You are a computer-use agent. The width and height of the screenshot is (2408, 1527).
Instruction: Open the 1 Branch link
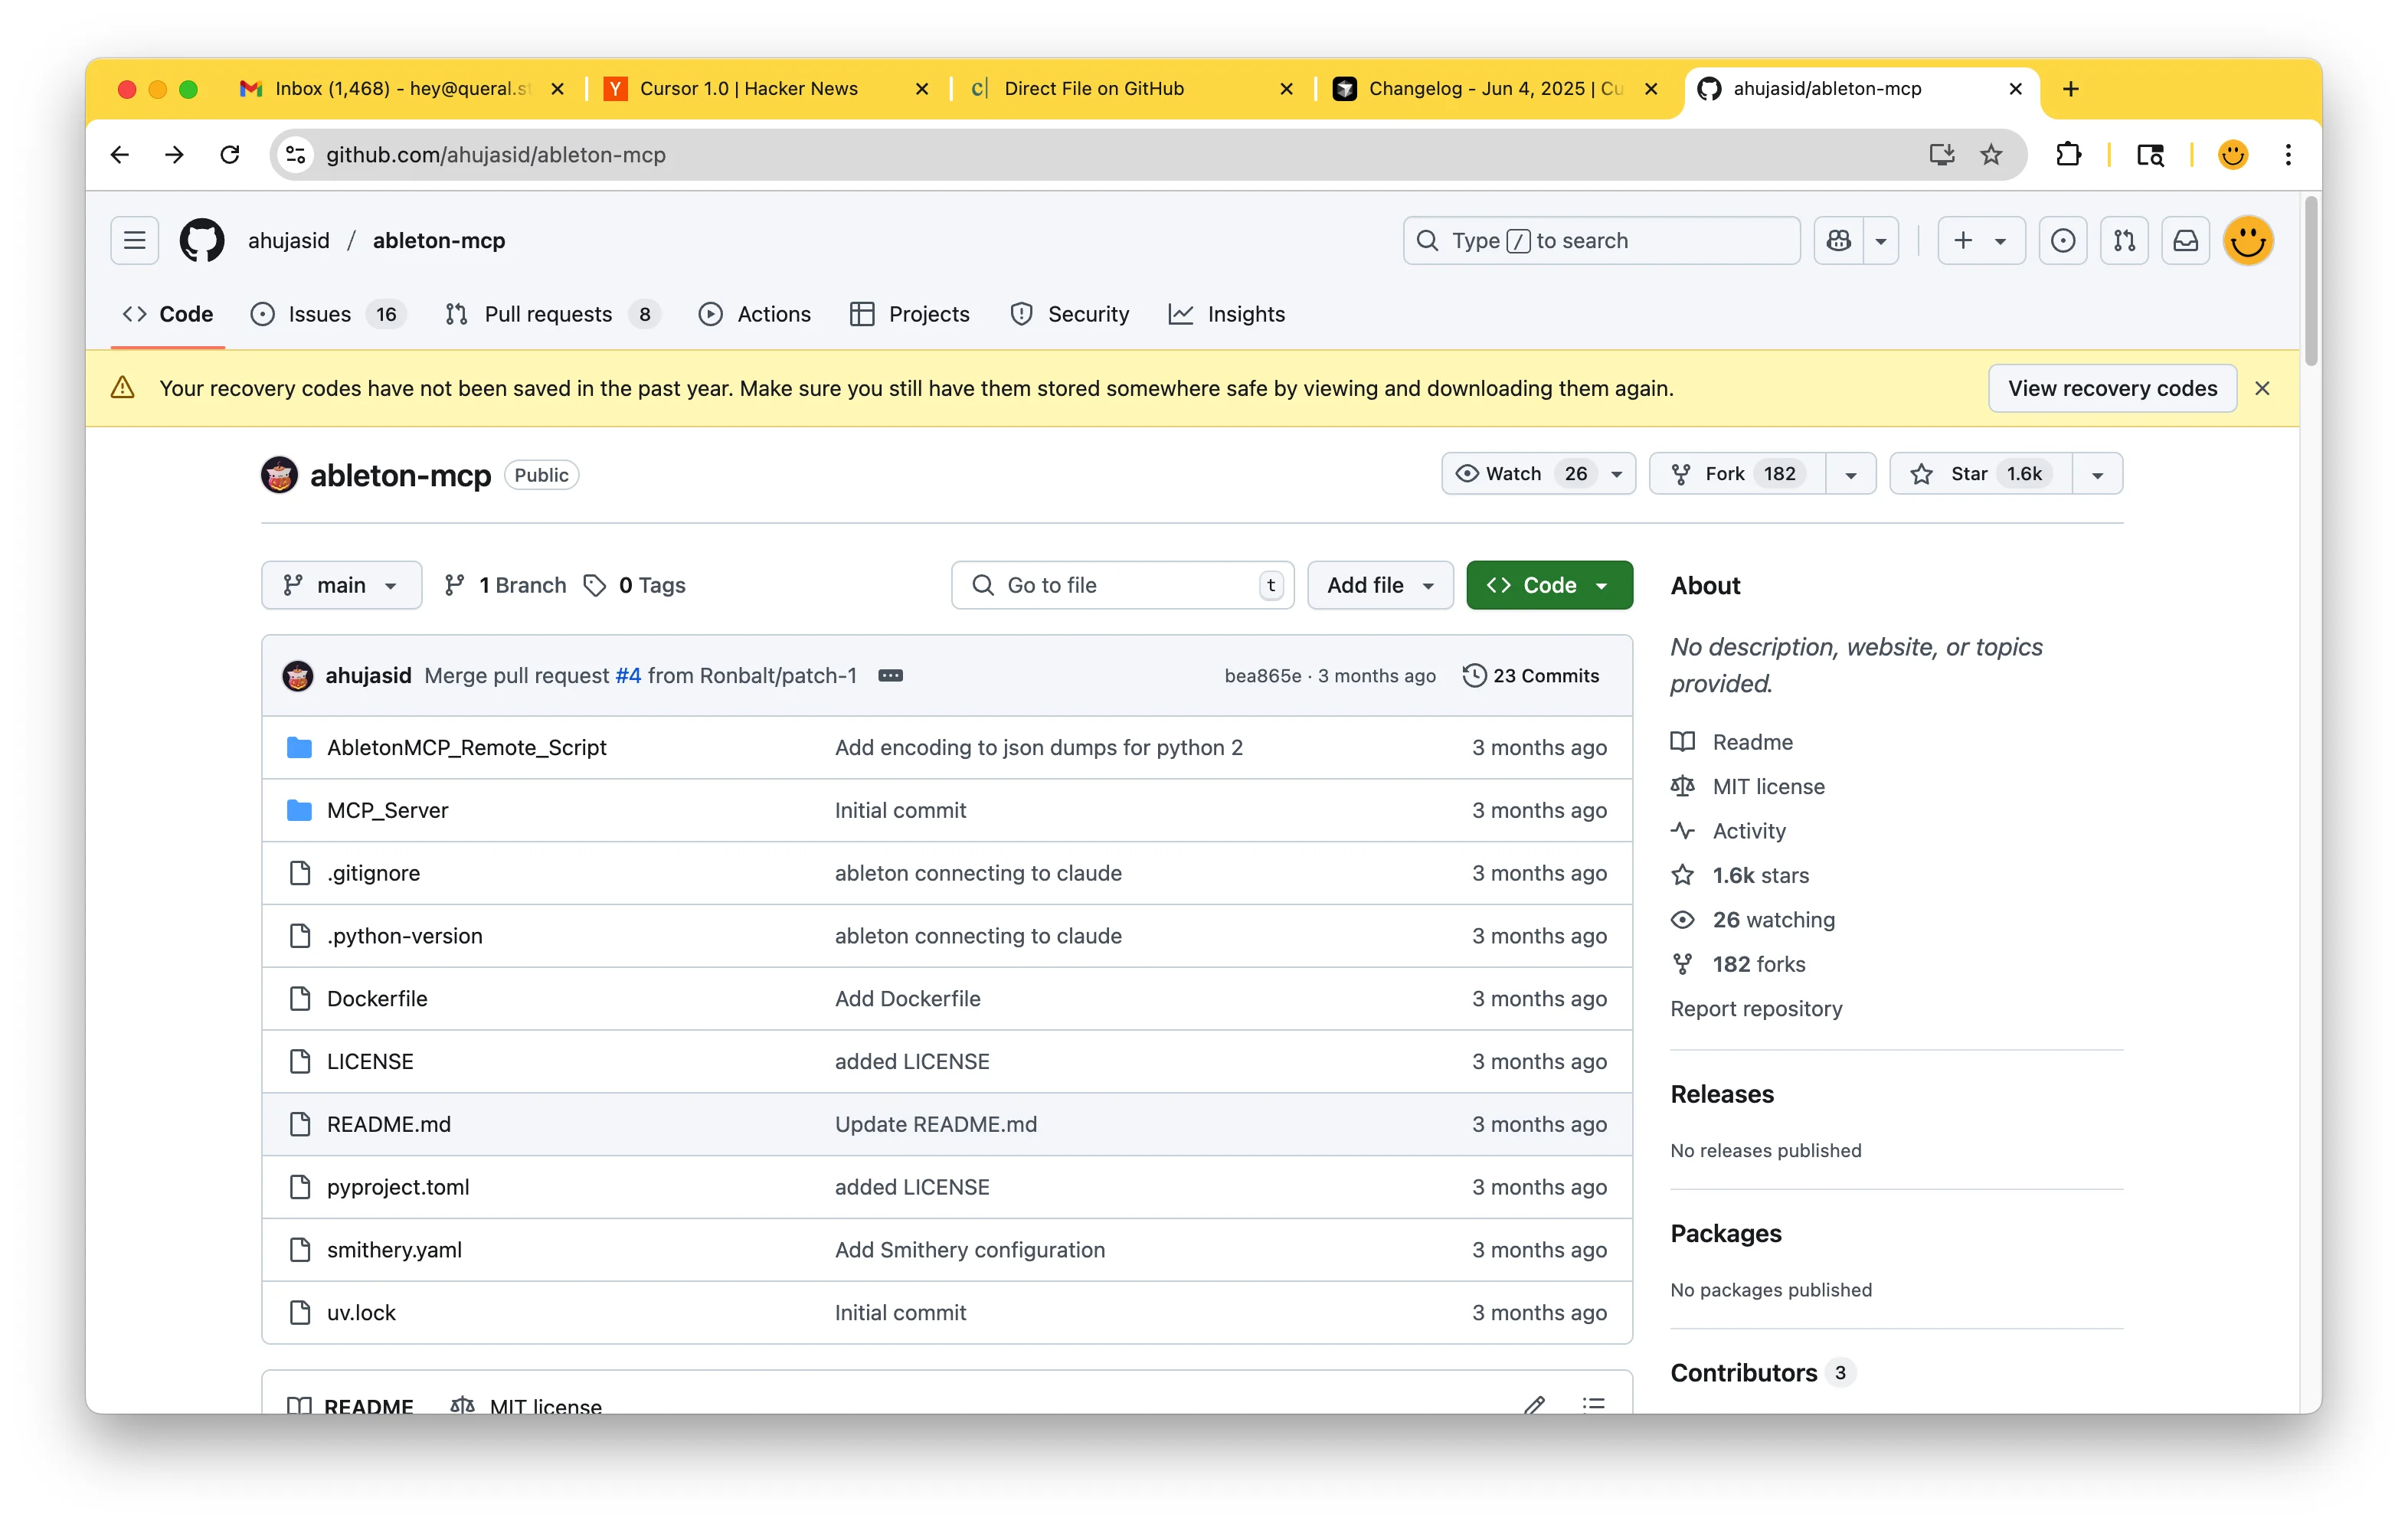coord(506,585)
